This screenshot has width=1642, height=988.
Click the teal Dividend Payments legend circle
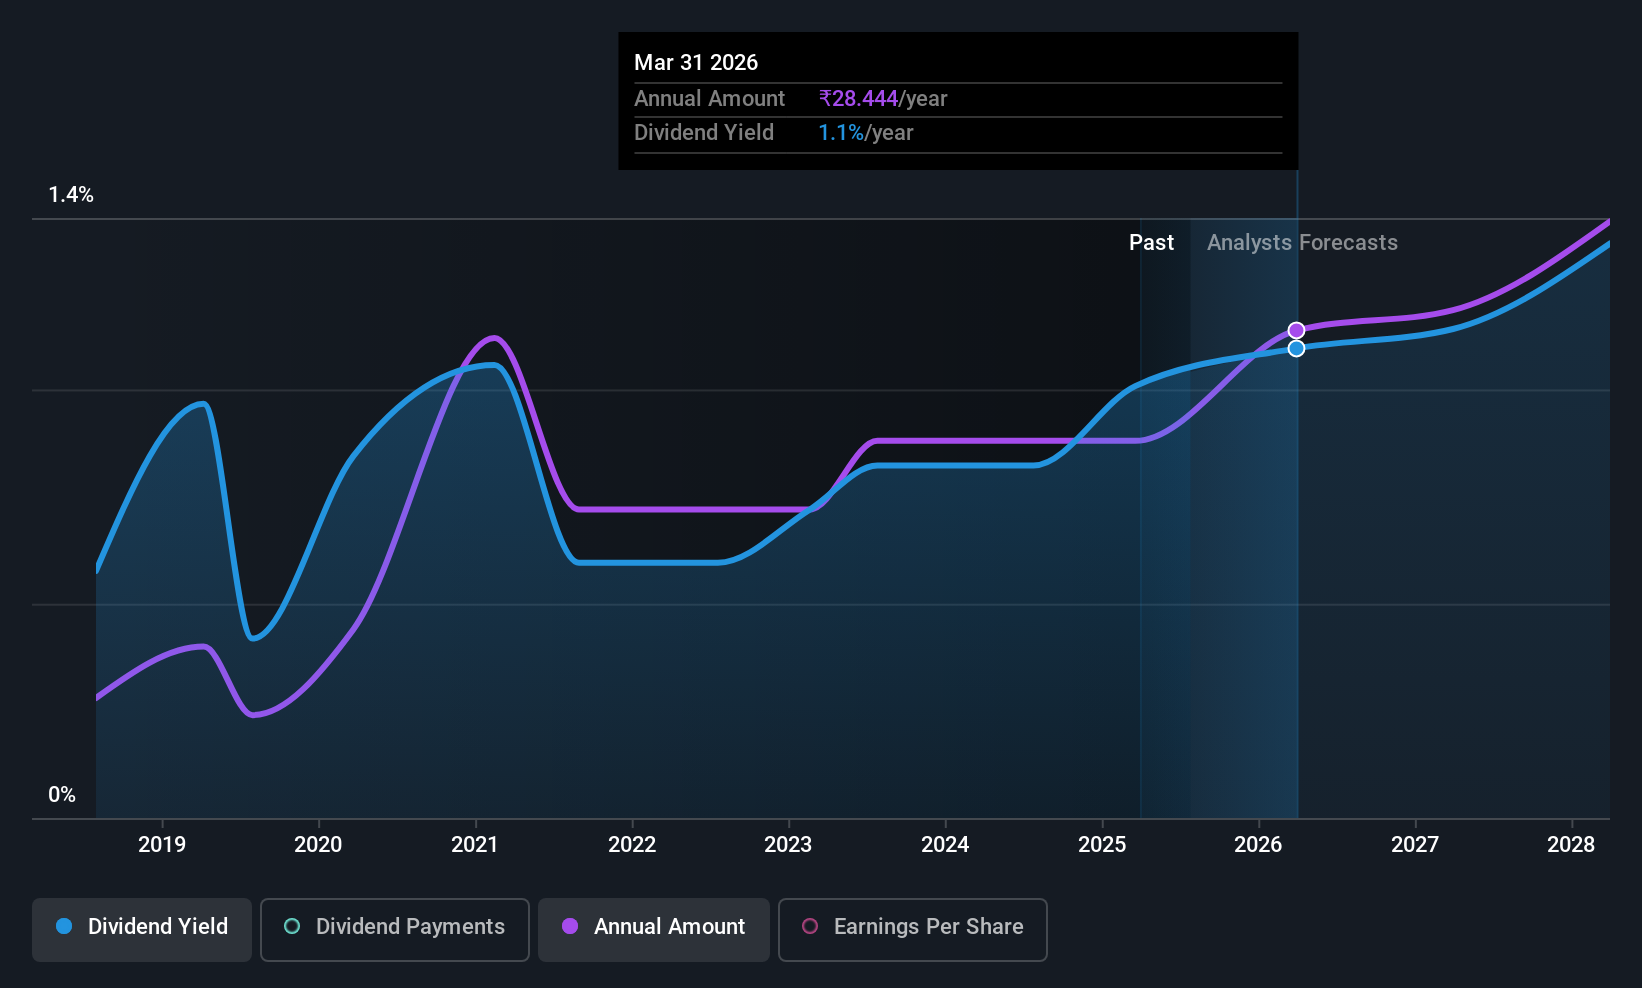(292, 926)
